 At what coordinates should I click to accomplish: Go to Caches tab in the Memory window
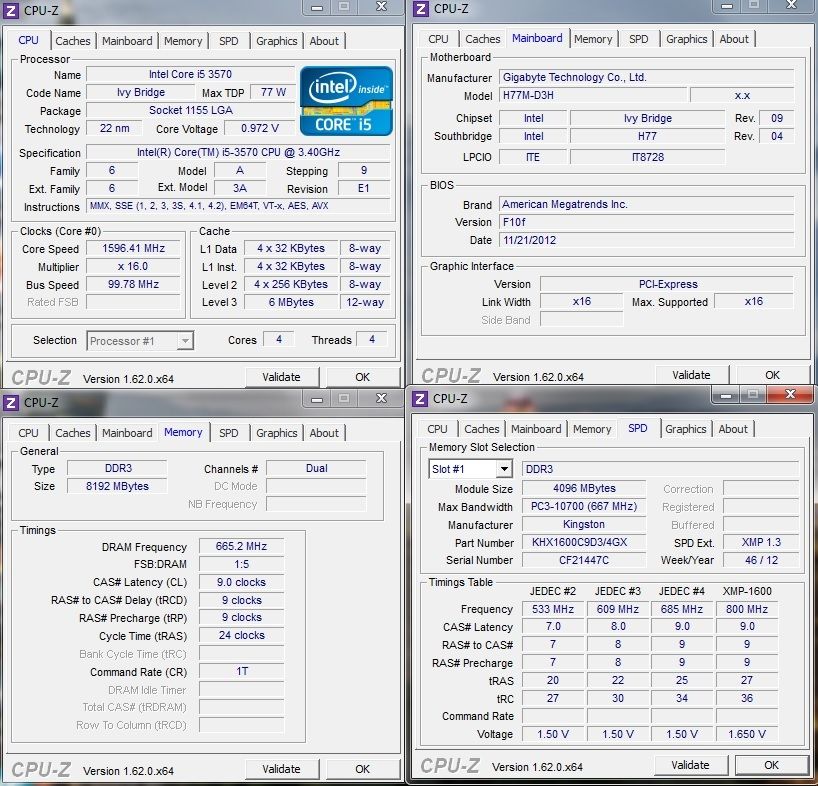[x=73, y=433]
